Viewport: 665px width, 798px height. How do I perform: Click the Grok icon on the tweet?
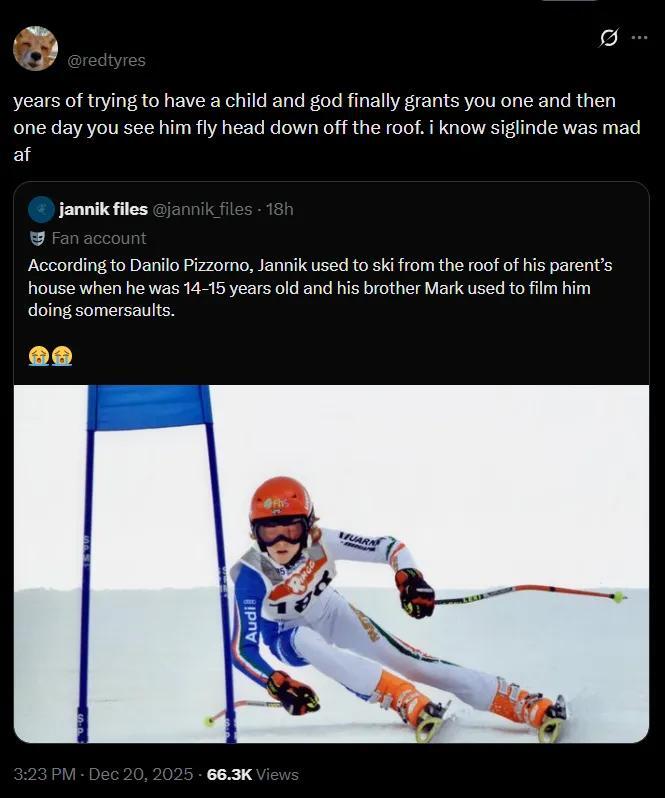[607, 39]
